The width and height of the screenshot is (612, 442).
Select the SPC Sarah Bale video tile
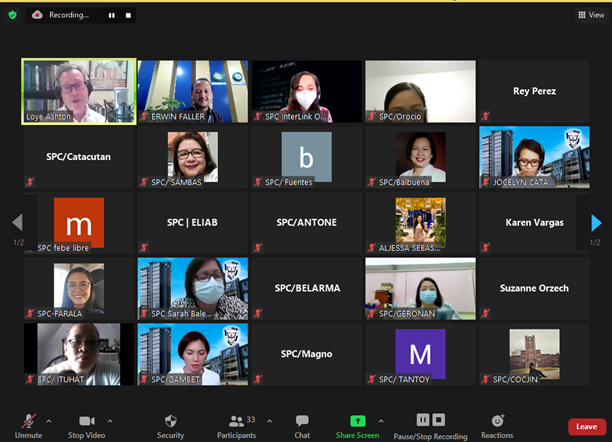click(193, 288)
